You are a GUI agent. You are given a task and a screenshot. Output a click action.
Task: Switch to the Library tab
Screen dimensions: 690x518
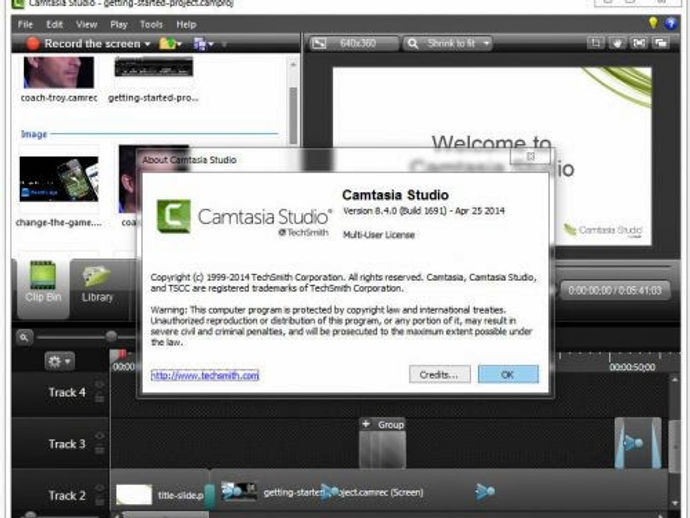(x=97, y=282)
